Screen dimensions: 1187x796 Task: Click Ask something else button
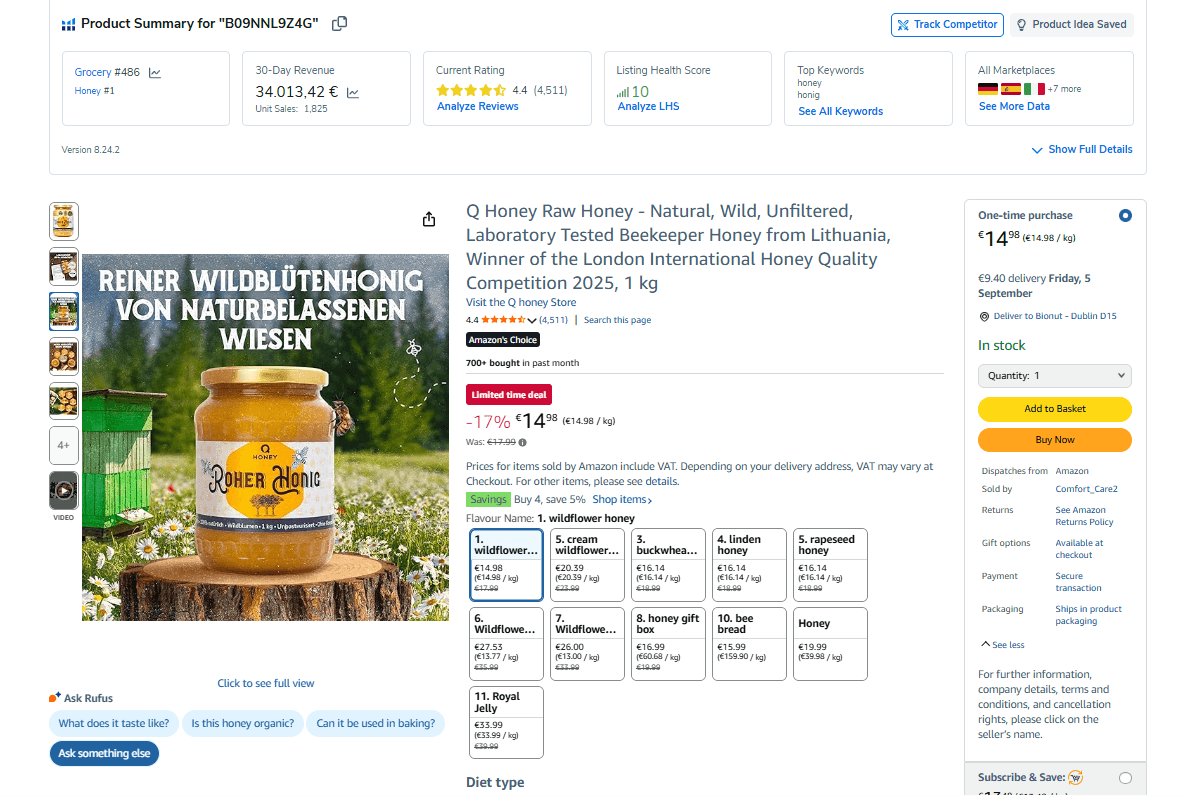[104, 754]
